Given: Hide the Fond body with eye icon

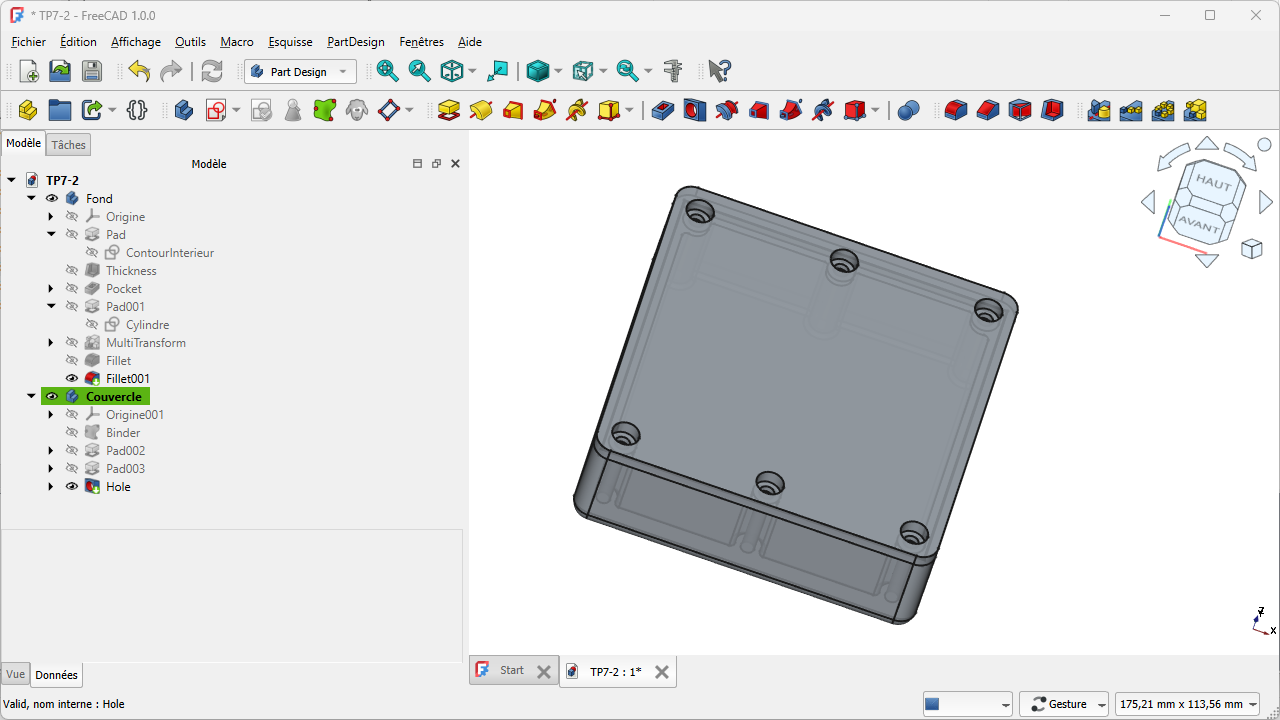Looking at the screenshot, I should point(52,199).
